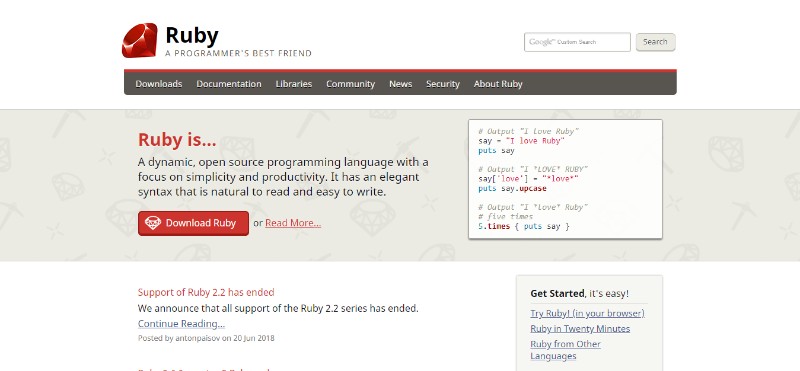Open the Documentation menu item
This screenshot has height=371, width=800.
[x=229, y=84]
